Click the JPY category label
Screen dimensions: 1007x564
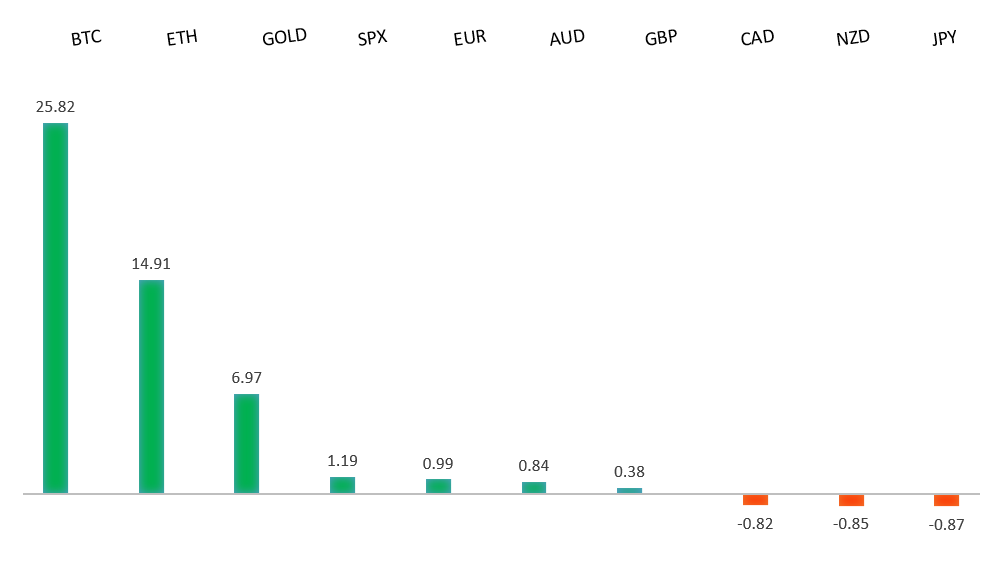[x=945, y=39]
